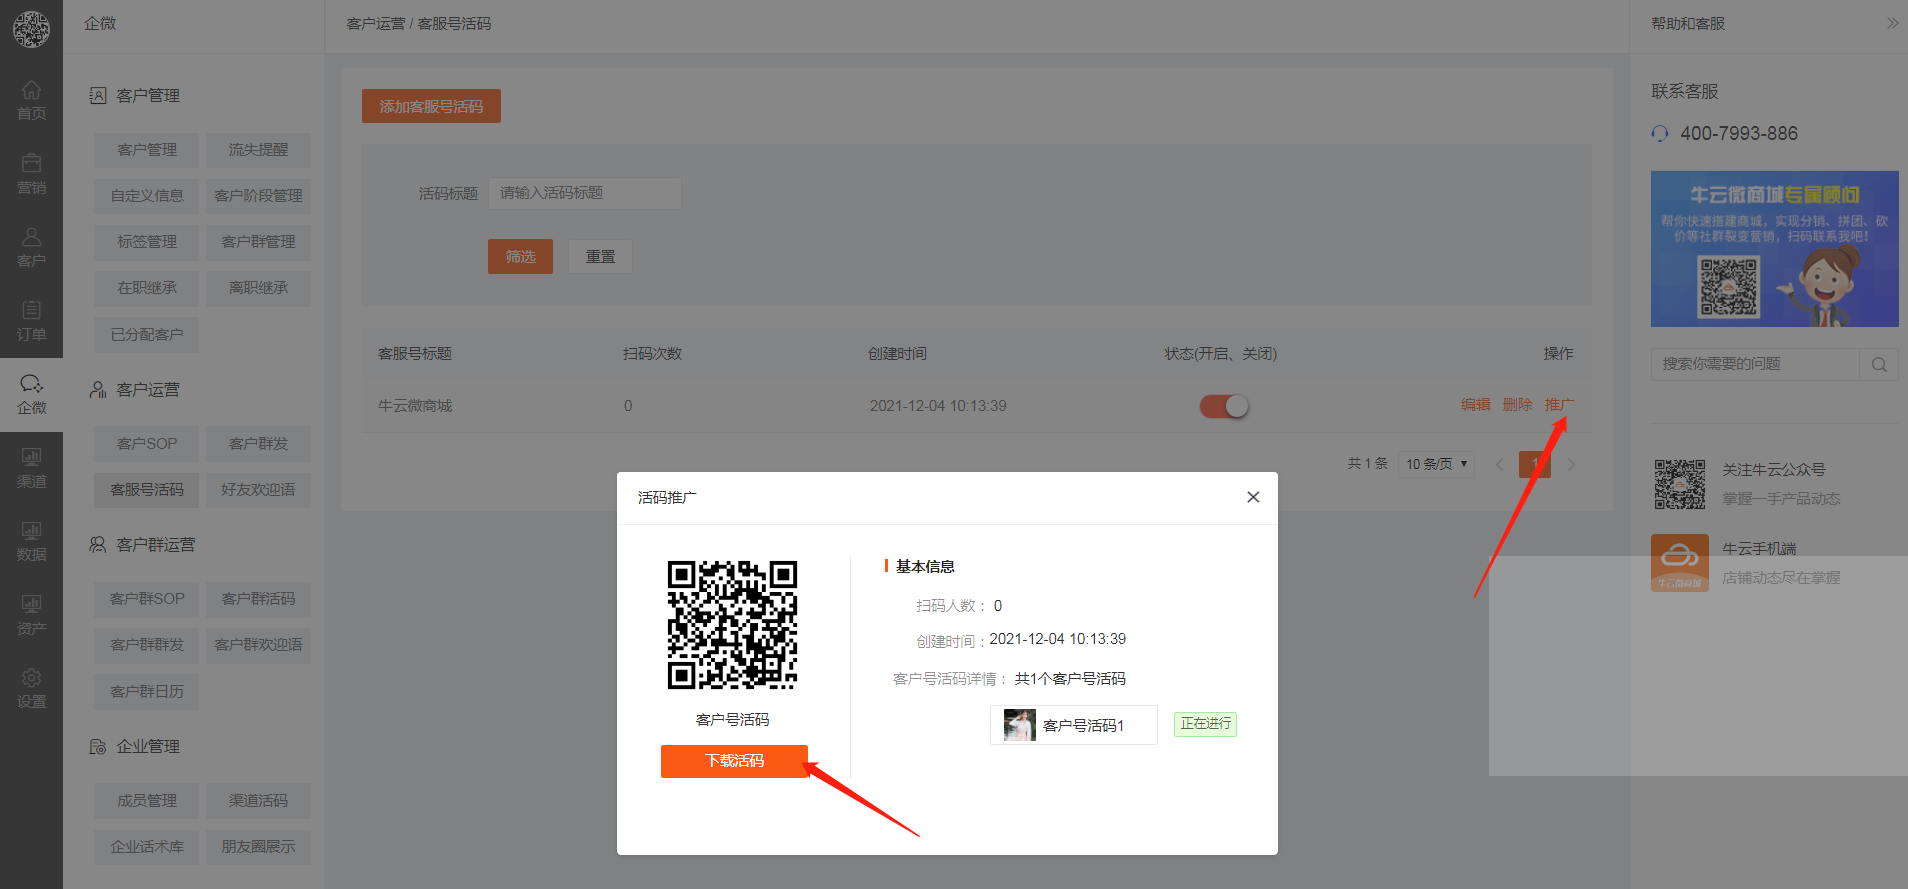Click the 客户运营 breadcrumb
1908x889 pixels.
tap(376, 23)
